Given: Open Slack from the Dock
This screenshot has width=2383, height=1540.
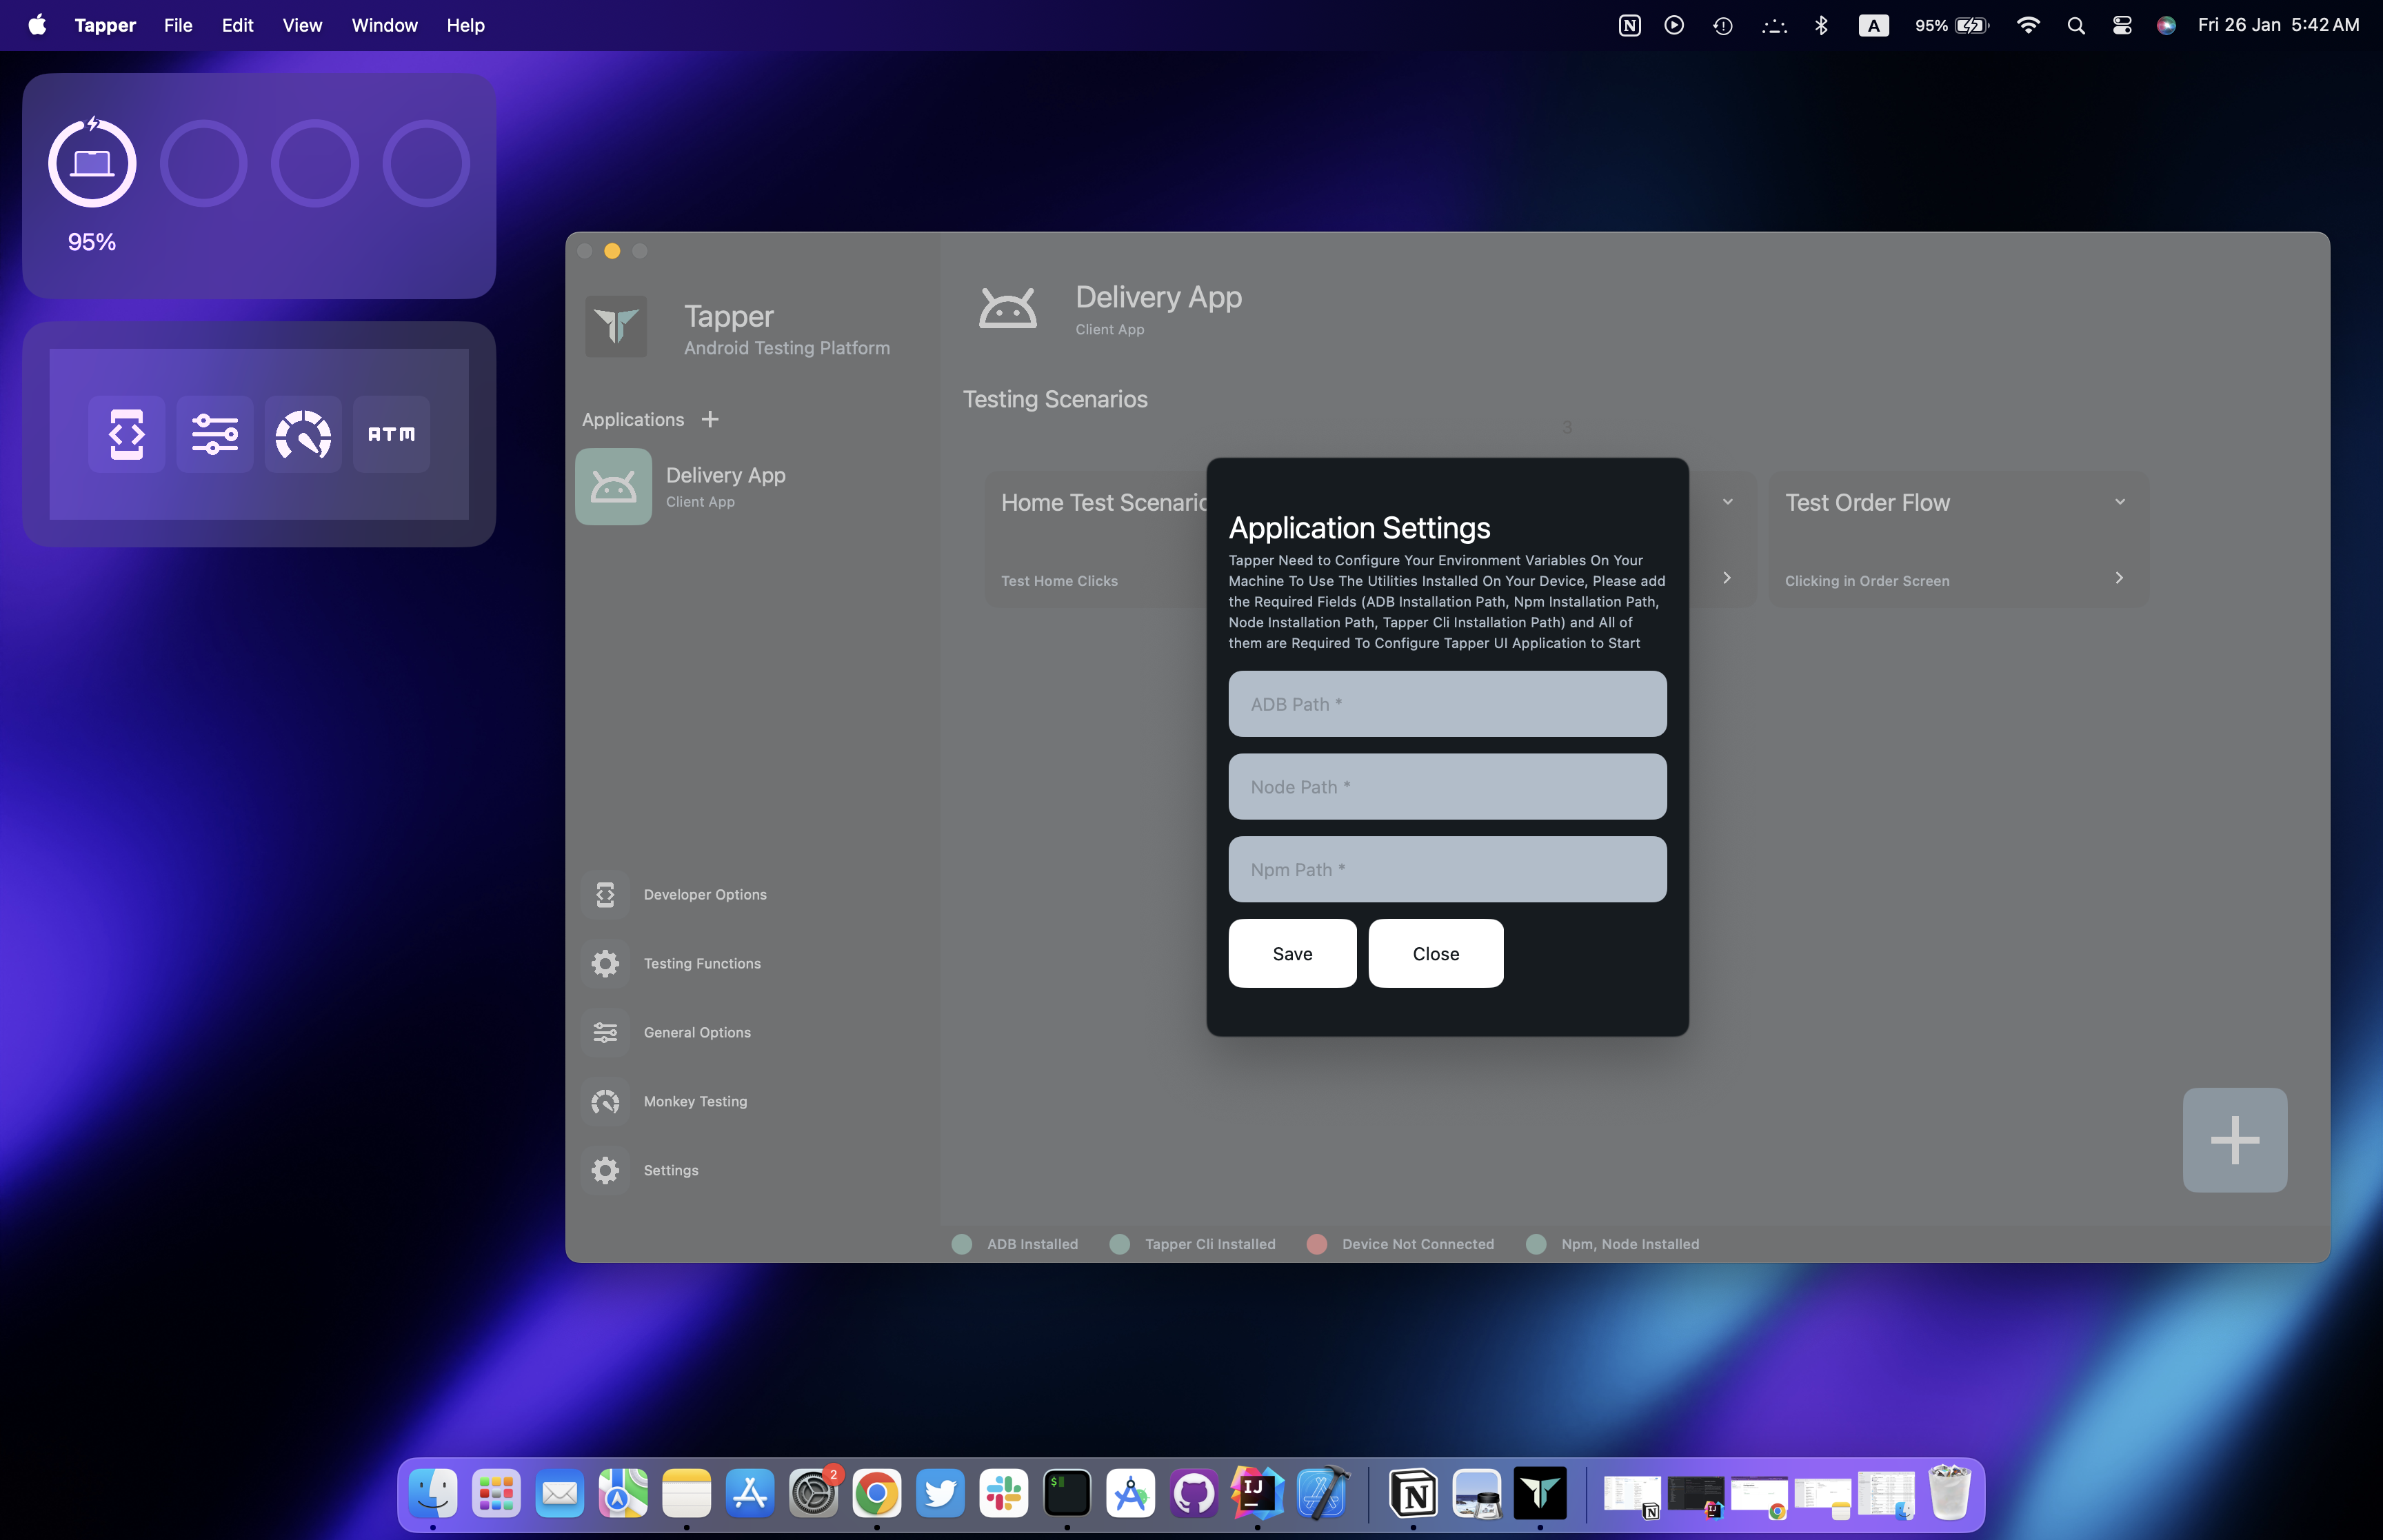Looking at the screenshot, I should (1003, 1494).
